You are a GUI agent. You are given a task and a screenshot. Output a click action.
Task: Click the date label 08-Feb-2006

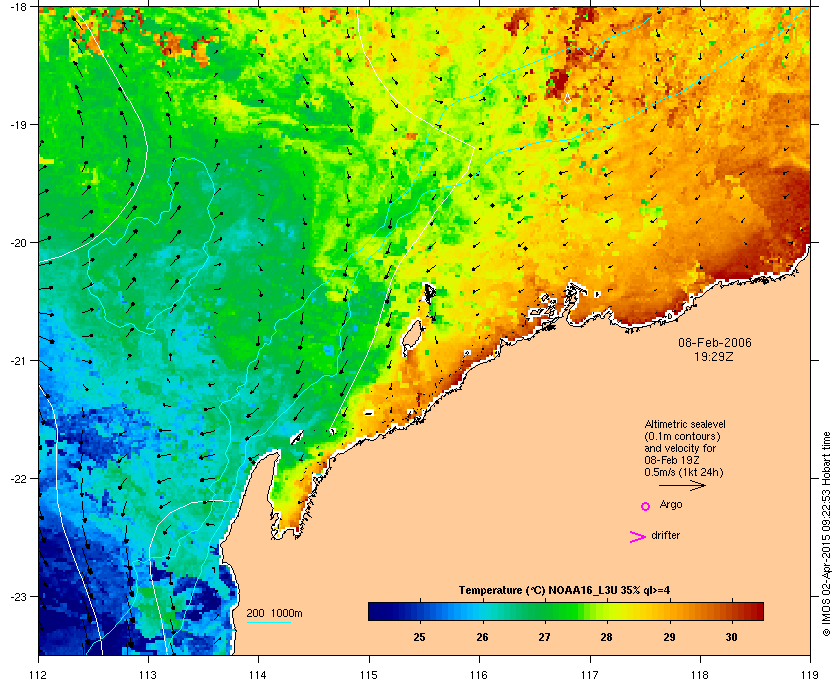(x=715, y=342)
